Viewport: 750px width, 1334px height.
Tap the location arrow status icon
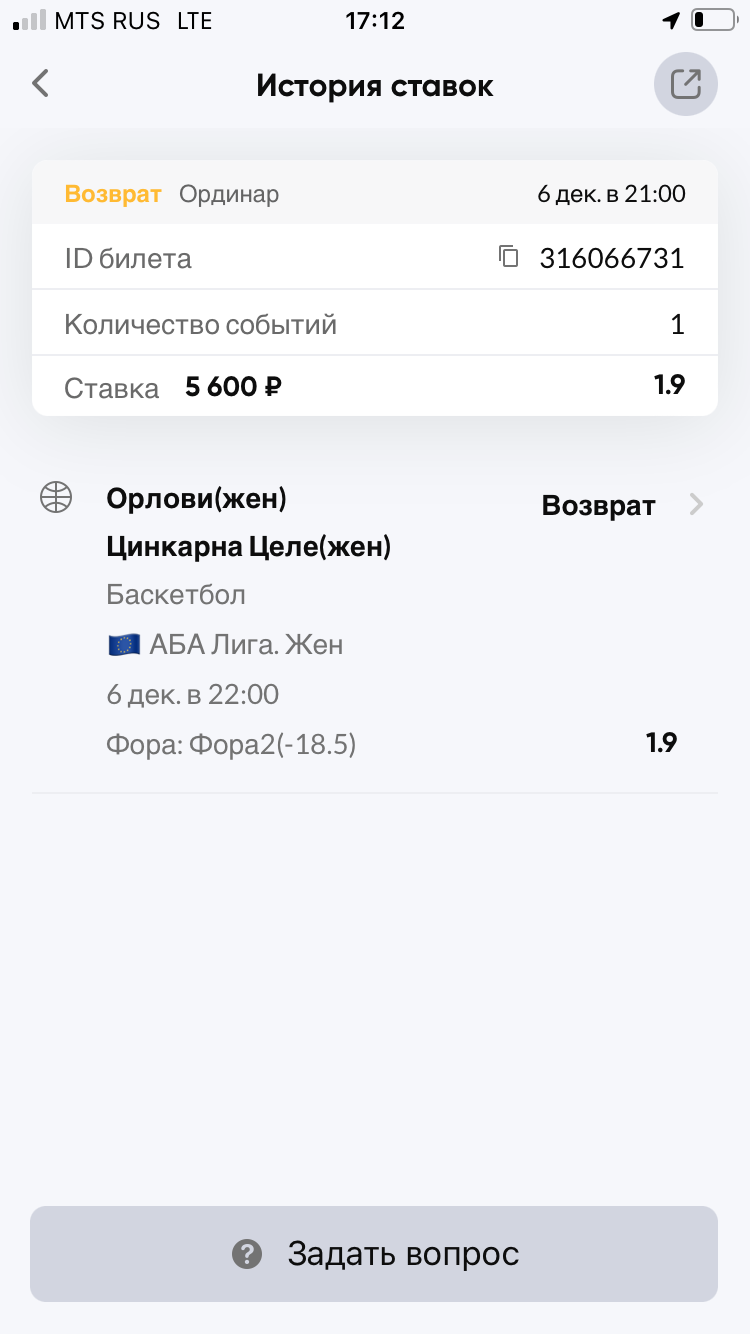point(670,21)
